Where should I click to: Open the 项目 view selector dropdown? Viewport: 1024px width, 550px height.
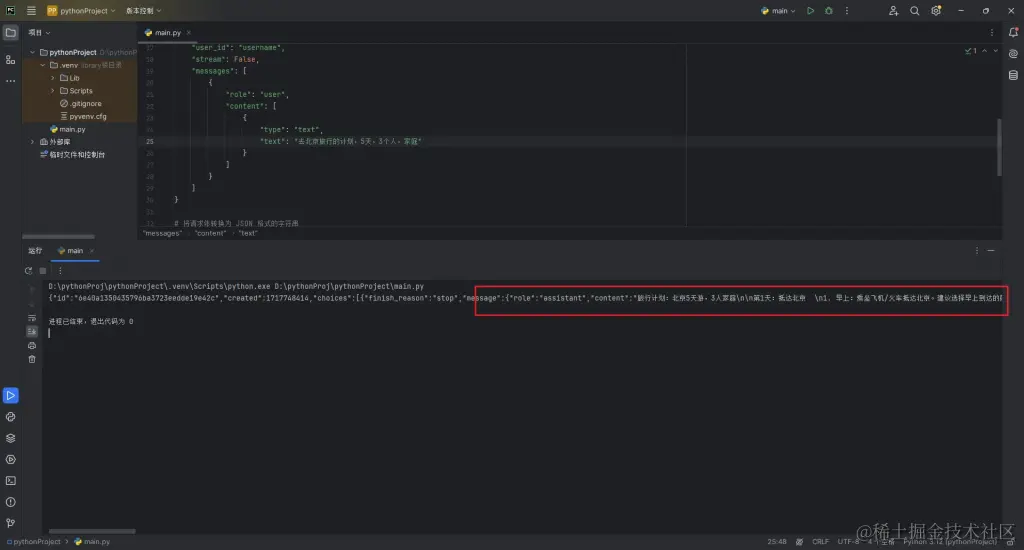[39, 32]
